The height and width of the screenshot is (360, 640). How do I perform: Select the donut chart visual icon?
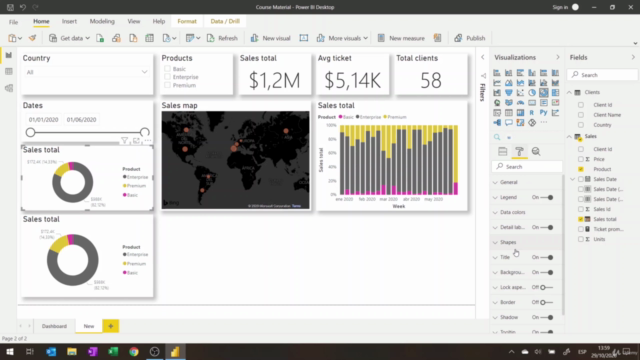(544, 93)
